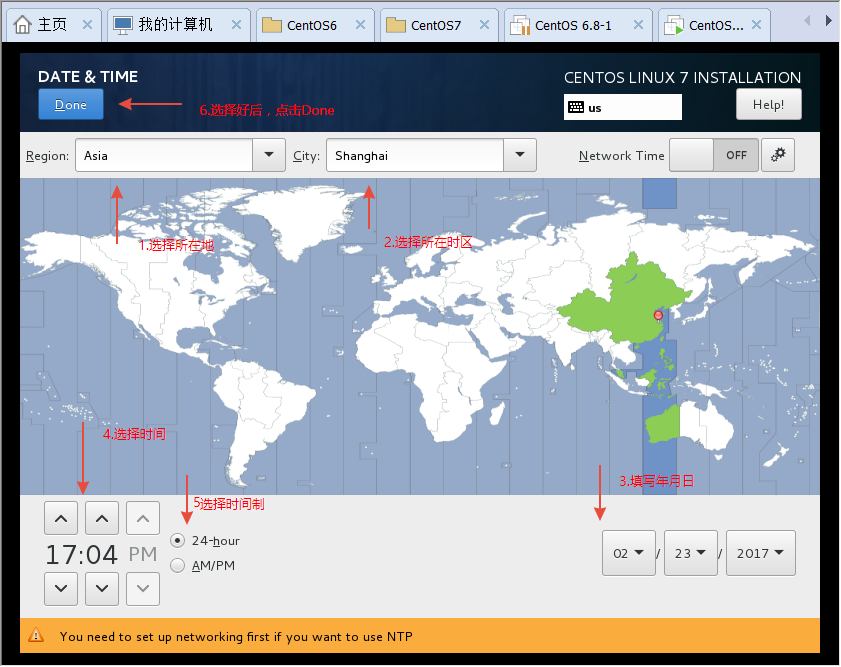Click the AM/PM down arrow

143,589
